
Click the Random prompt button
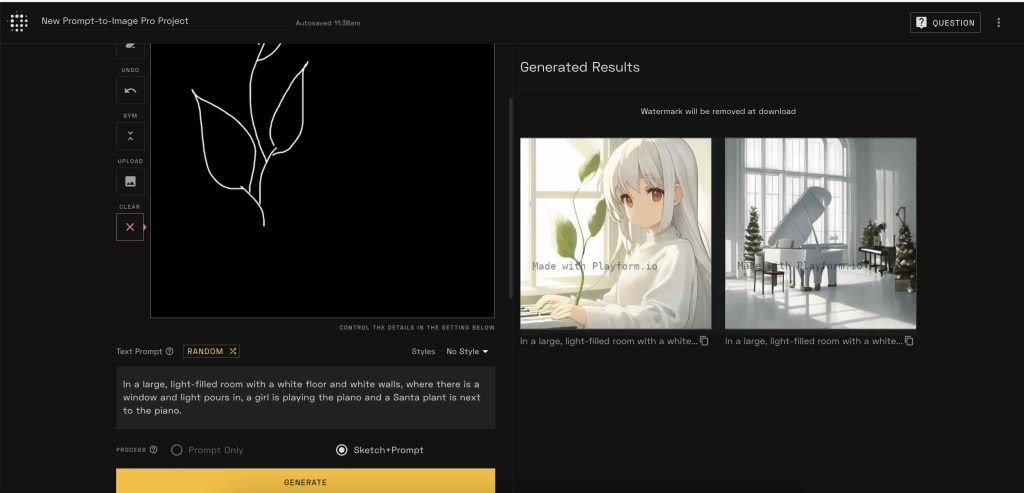pos(211,352)
